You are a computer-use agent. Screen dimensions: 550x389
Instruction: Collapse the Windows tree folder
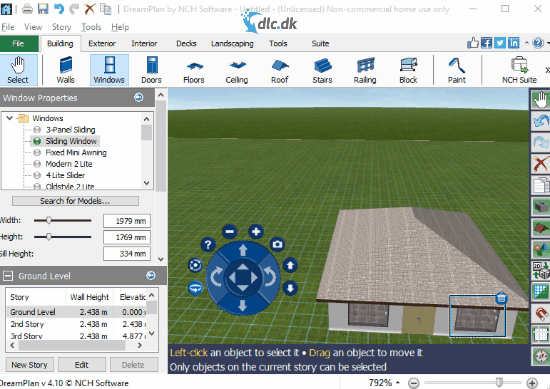(10, 118)
